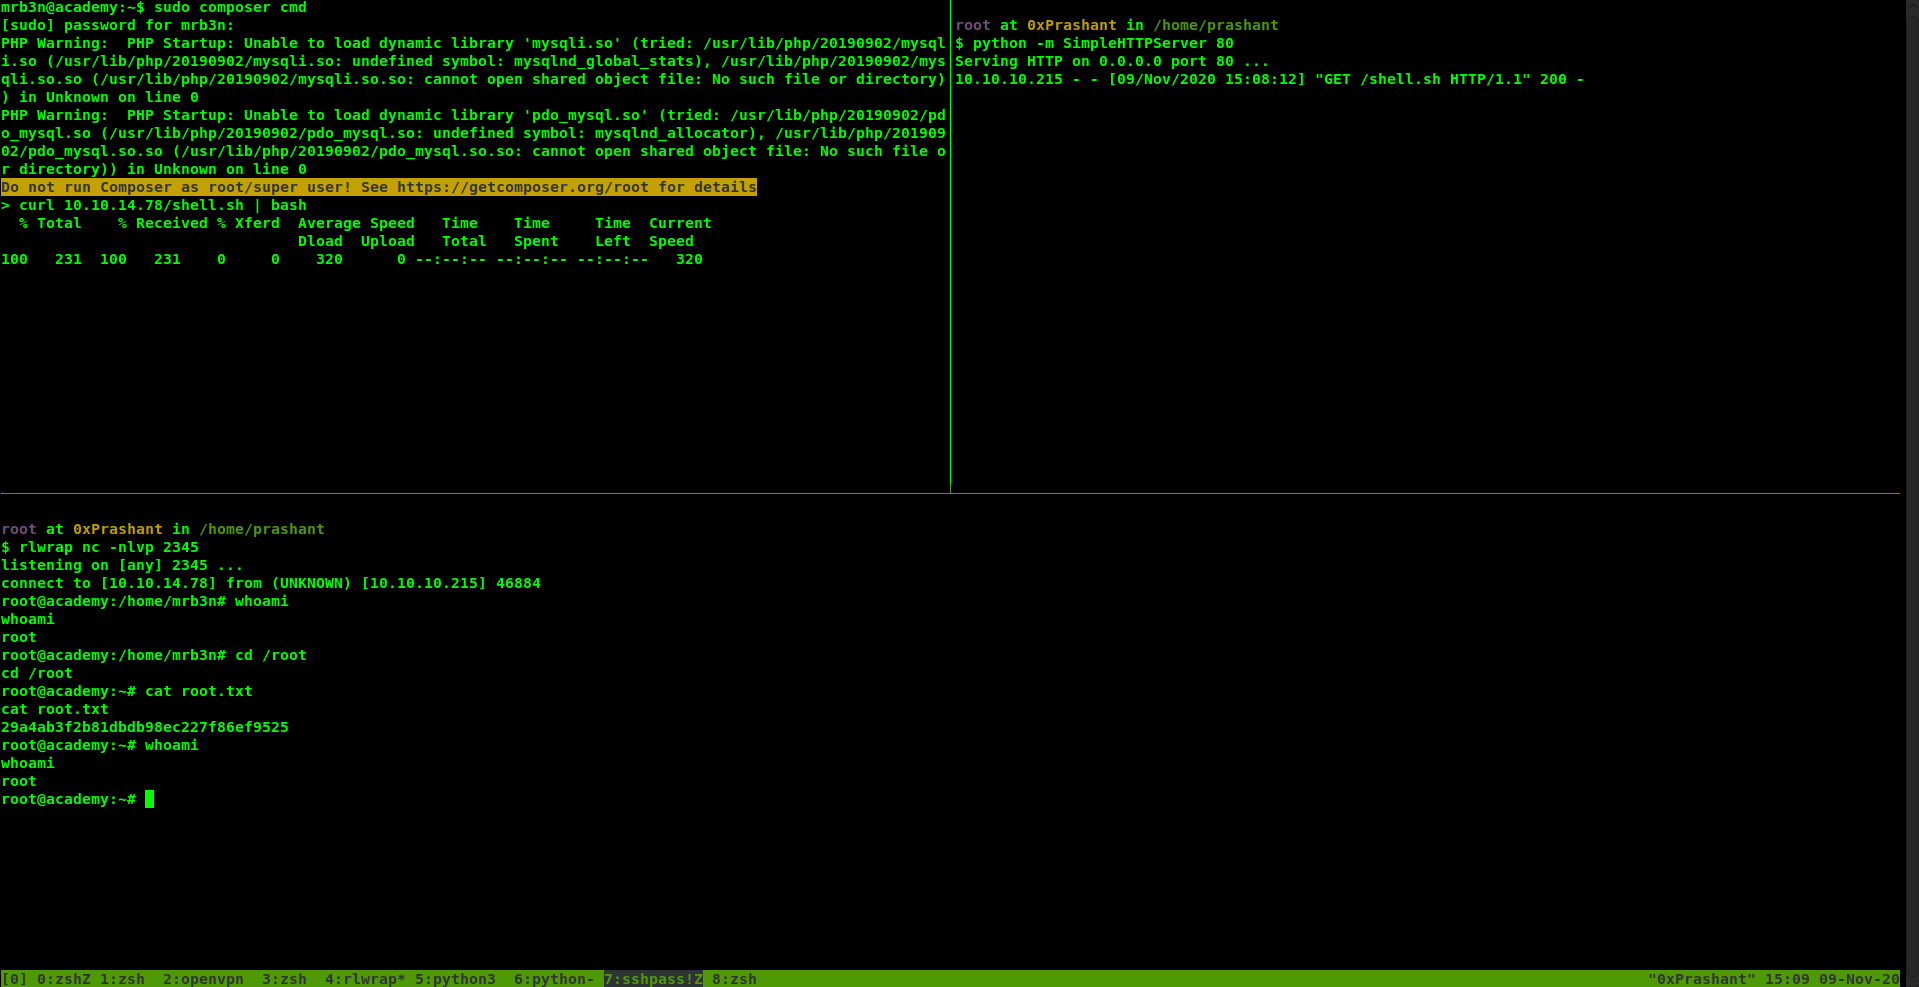1919x987 pixels.
Task: Open tmux window 3:zsh
Action: pyautogui.click(x=284, y=979)
